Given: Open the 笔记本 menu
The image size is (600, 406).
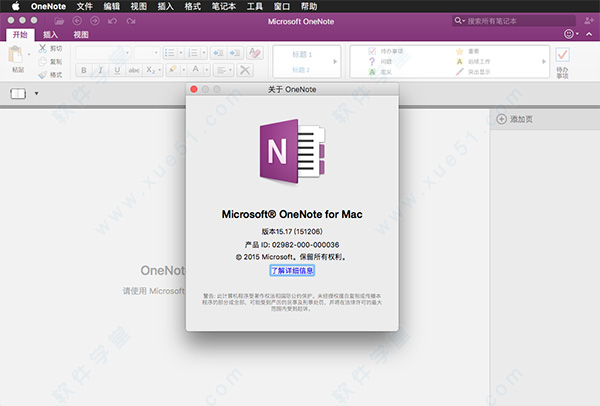Looking at the screenshot, I should tap(224, 6).
